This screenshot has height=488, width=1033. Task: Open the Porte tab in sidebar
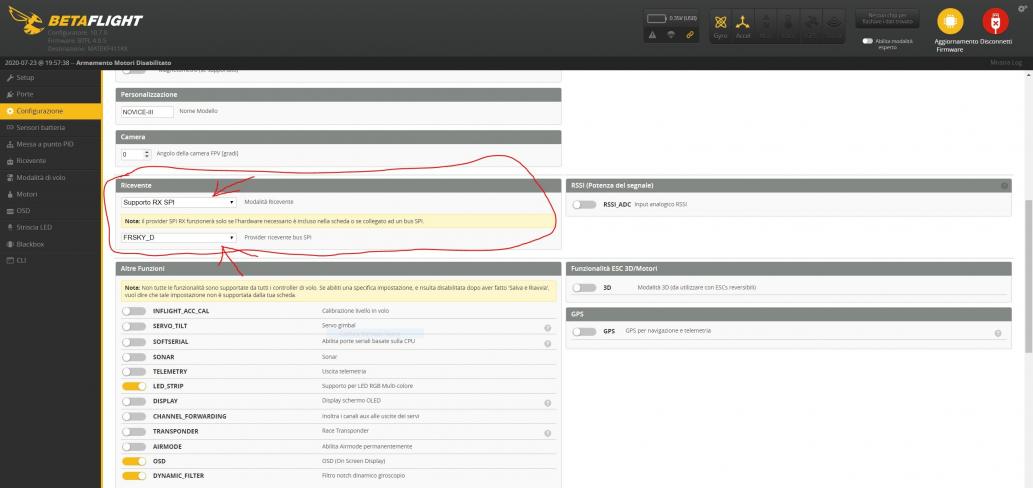pyautogui.click(x=51, y=94)
